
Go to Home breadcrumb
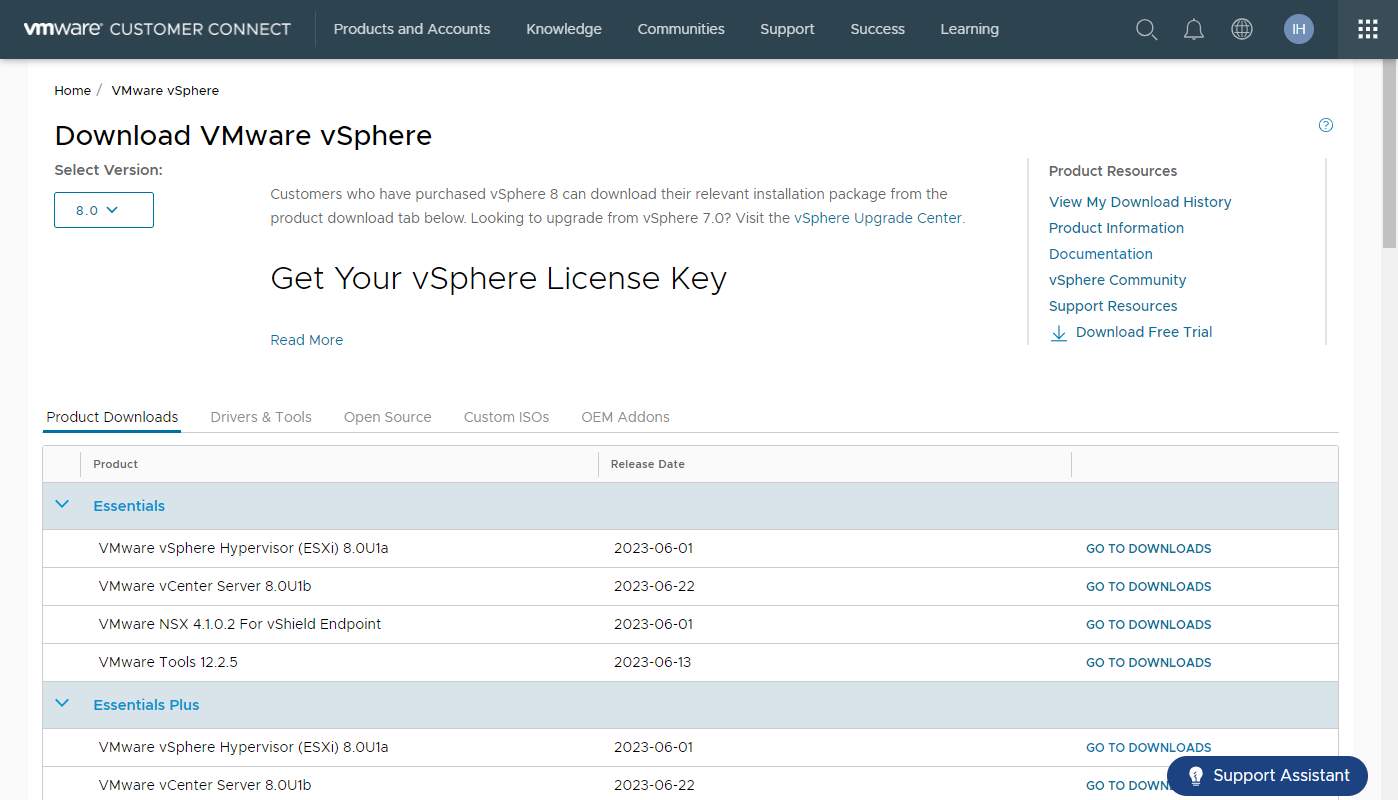[72, 90]
